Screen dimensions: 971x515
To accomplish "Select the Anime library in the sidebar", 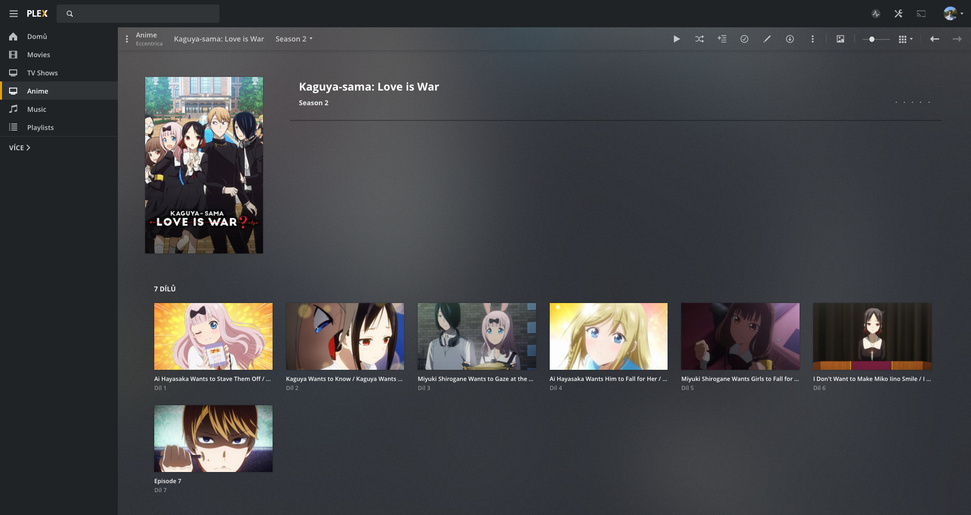I will [59, 90].
